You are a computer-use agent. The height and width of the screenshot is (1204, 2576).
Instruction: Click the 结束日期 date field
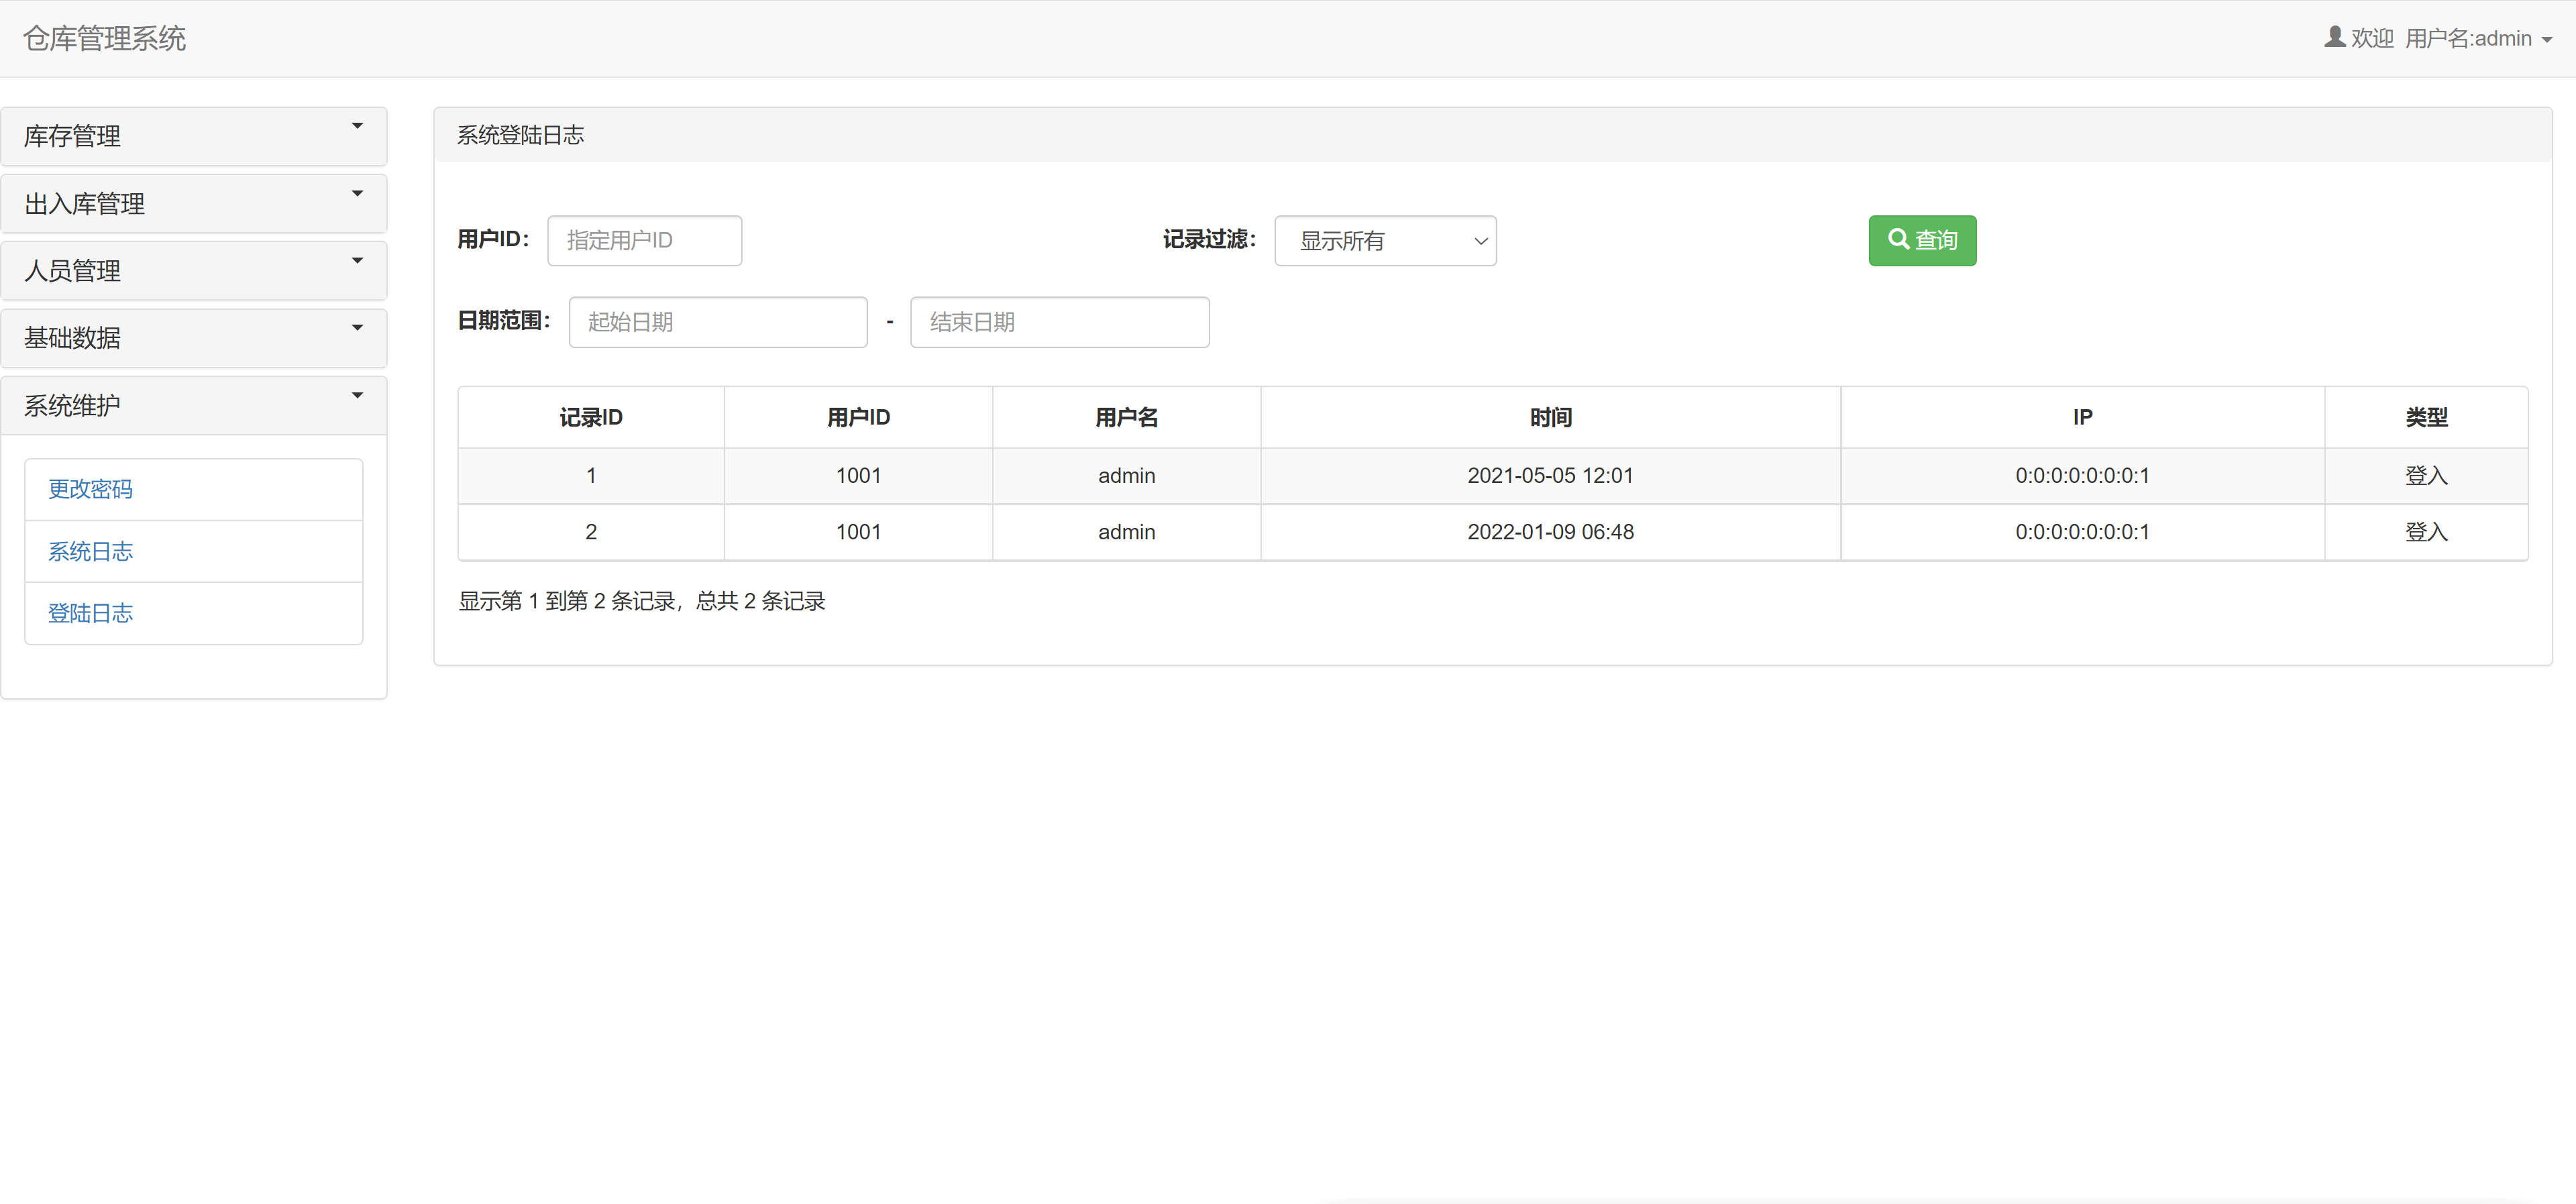click(1059, 322)
